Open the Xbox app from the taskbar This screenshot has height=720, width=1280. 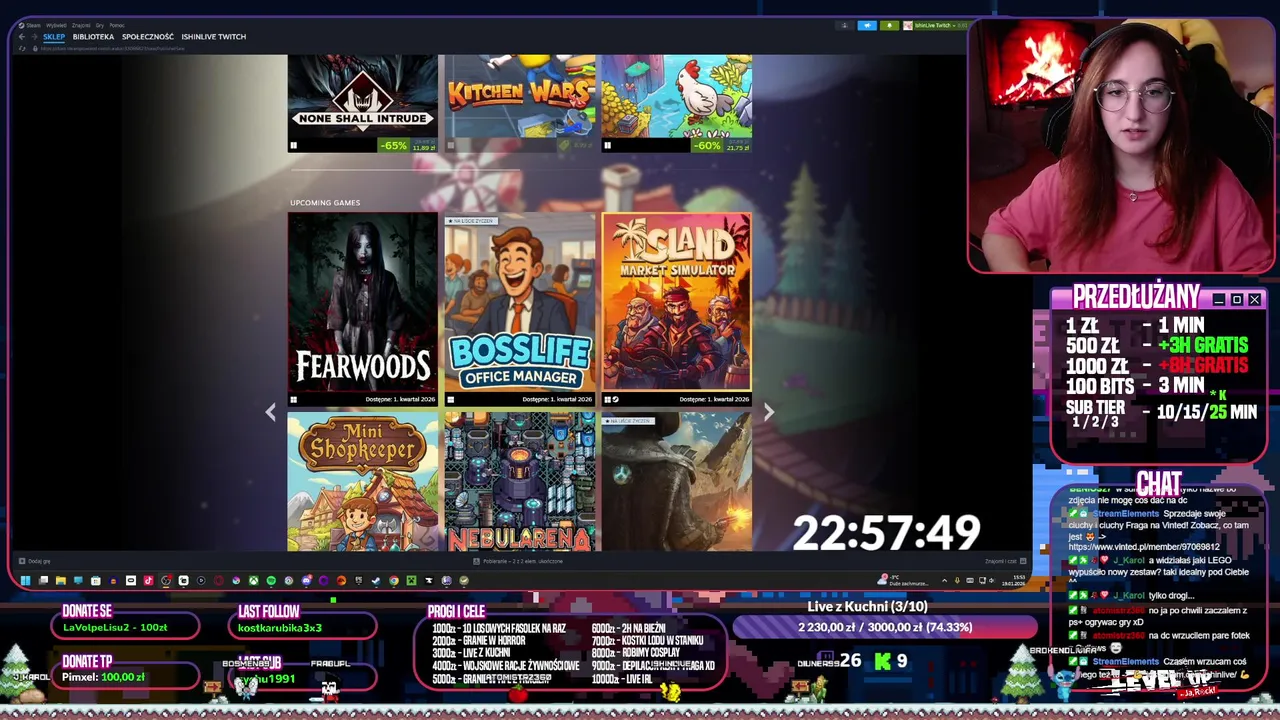click(x=254, y=580)
